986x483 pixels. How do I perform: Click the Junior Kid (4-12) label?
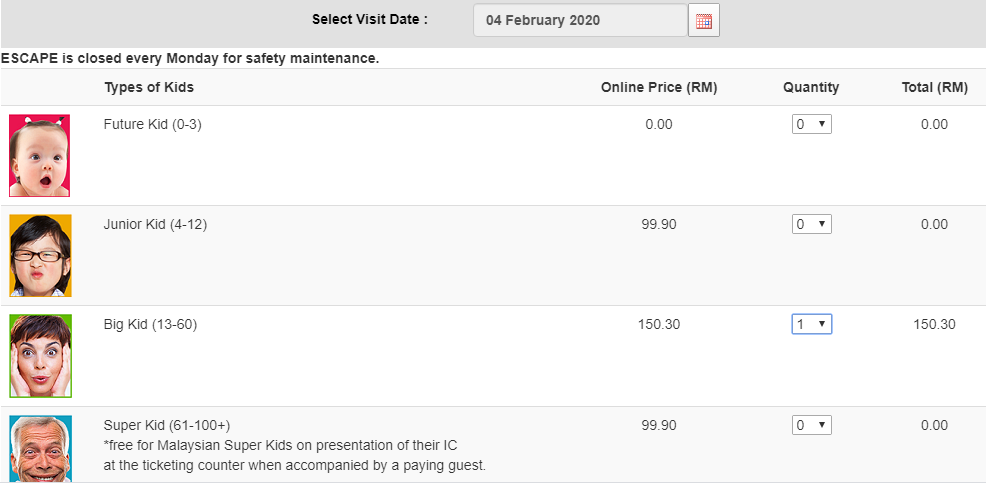(155, 224)
